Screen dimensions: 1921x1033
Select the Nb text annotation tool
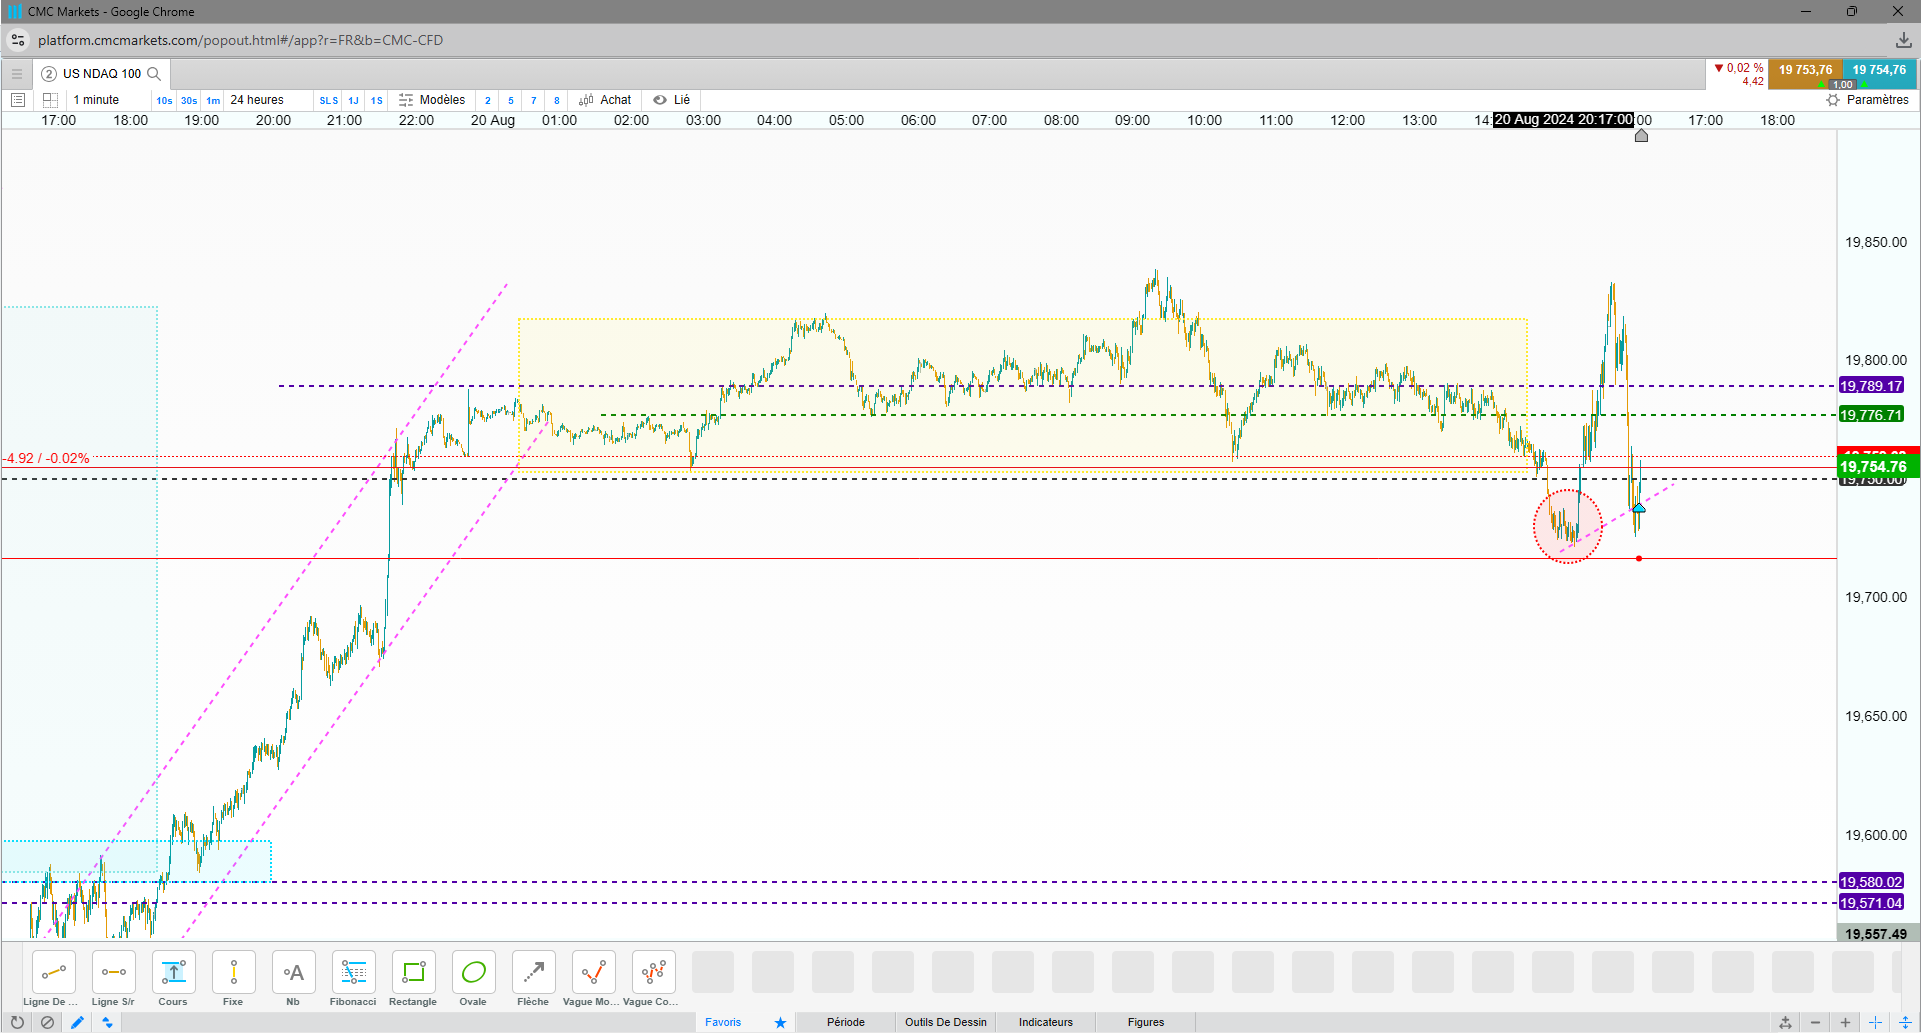tap(293, 972)
